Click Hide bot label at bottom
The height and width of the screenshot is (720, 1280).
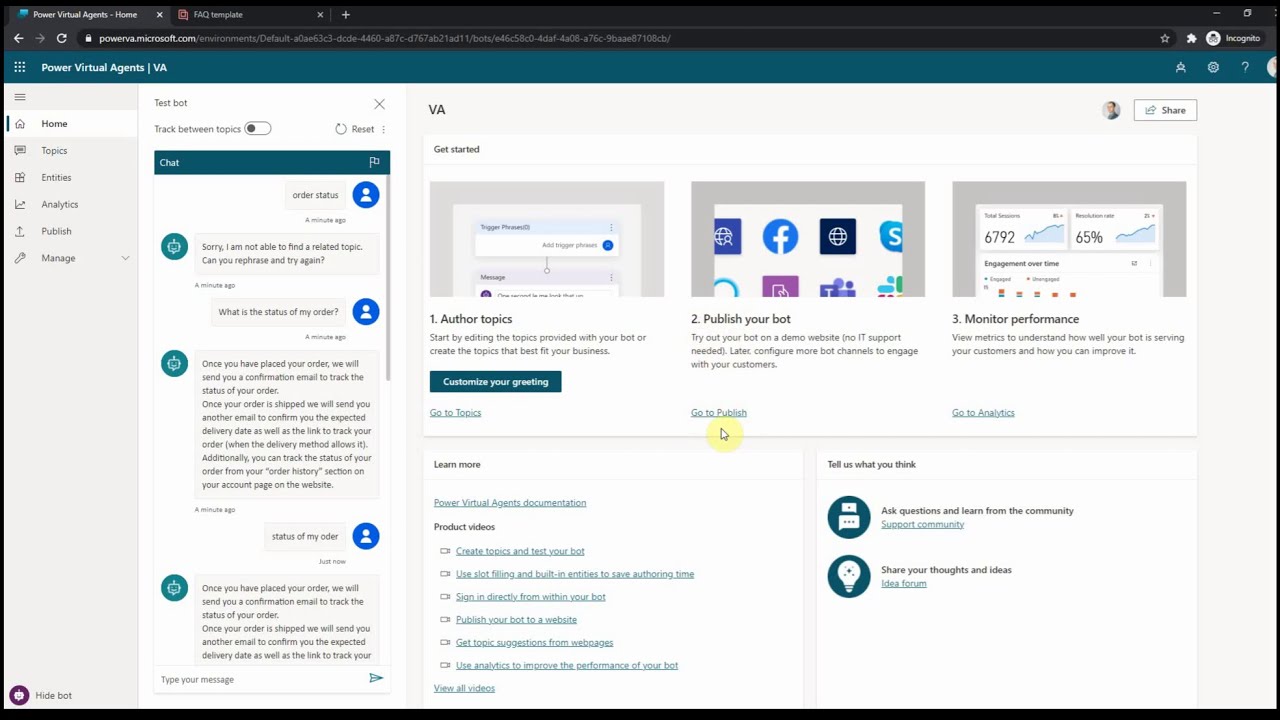(53, 695)
